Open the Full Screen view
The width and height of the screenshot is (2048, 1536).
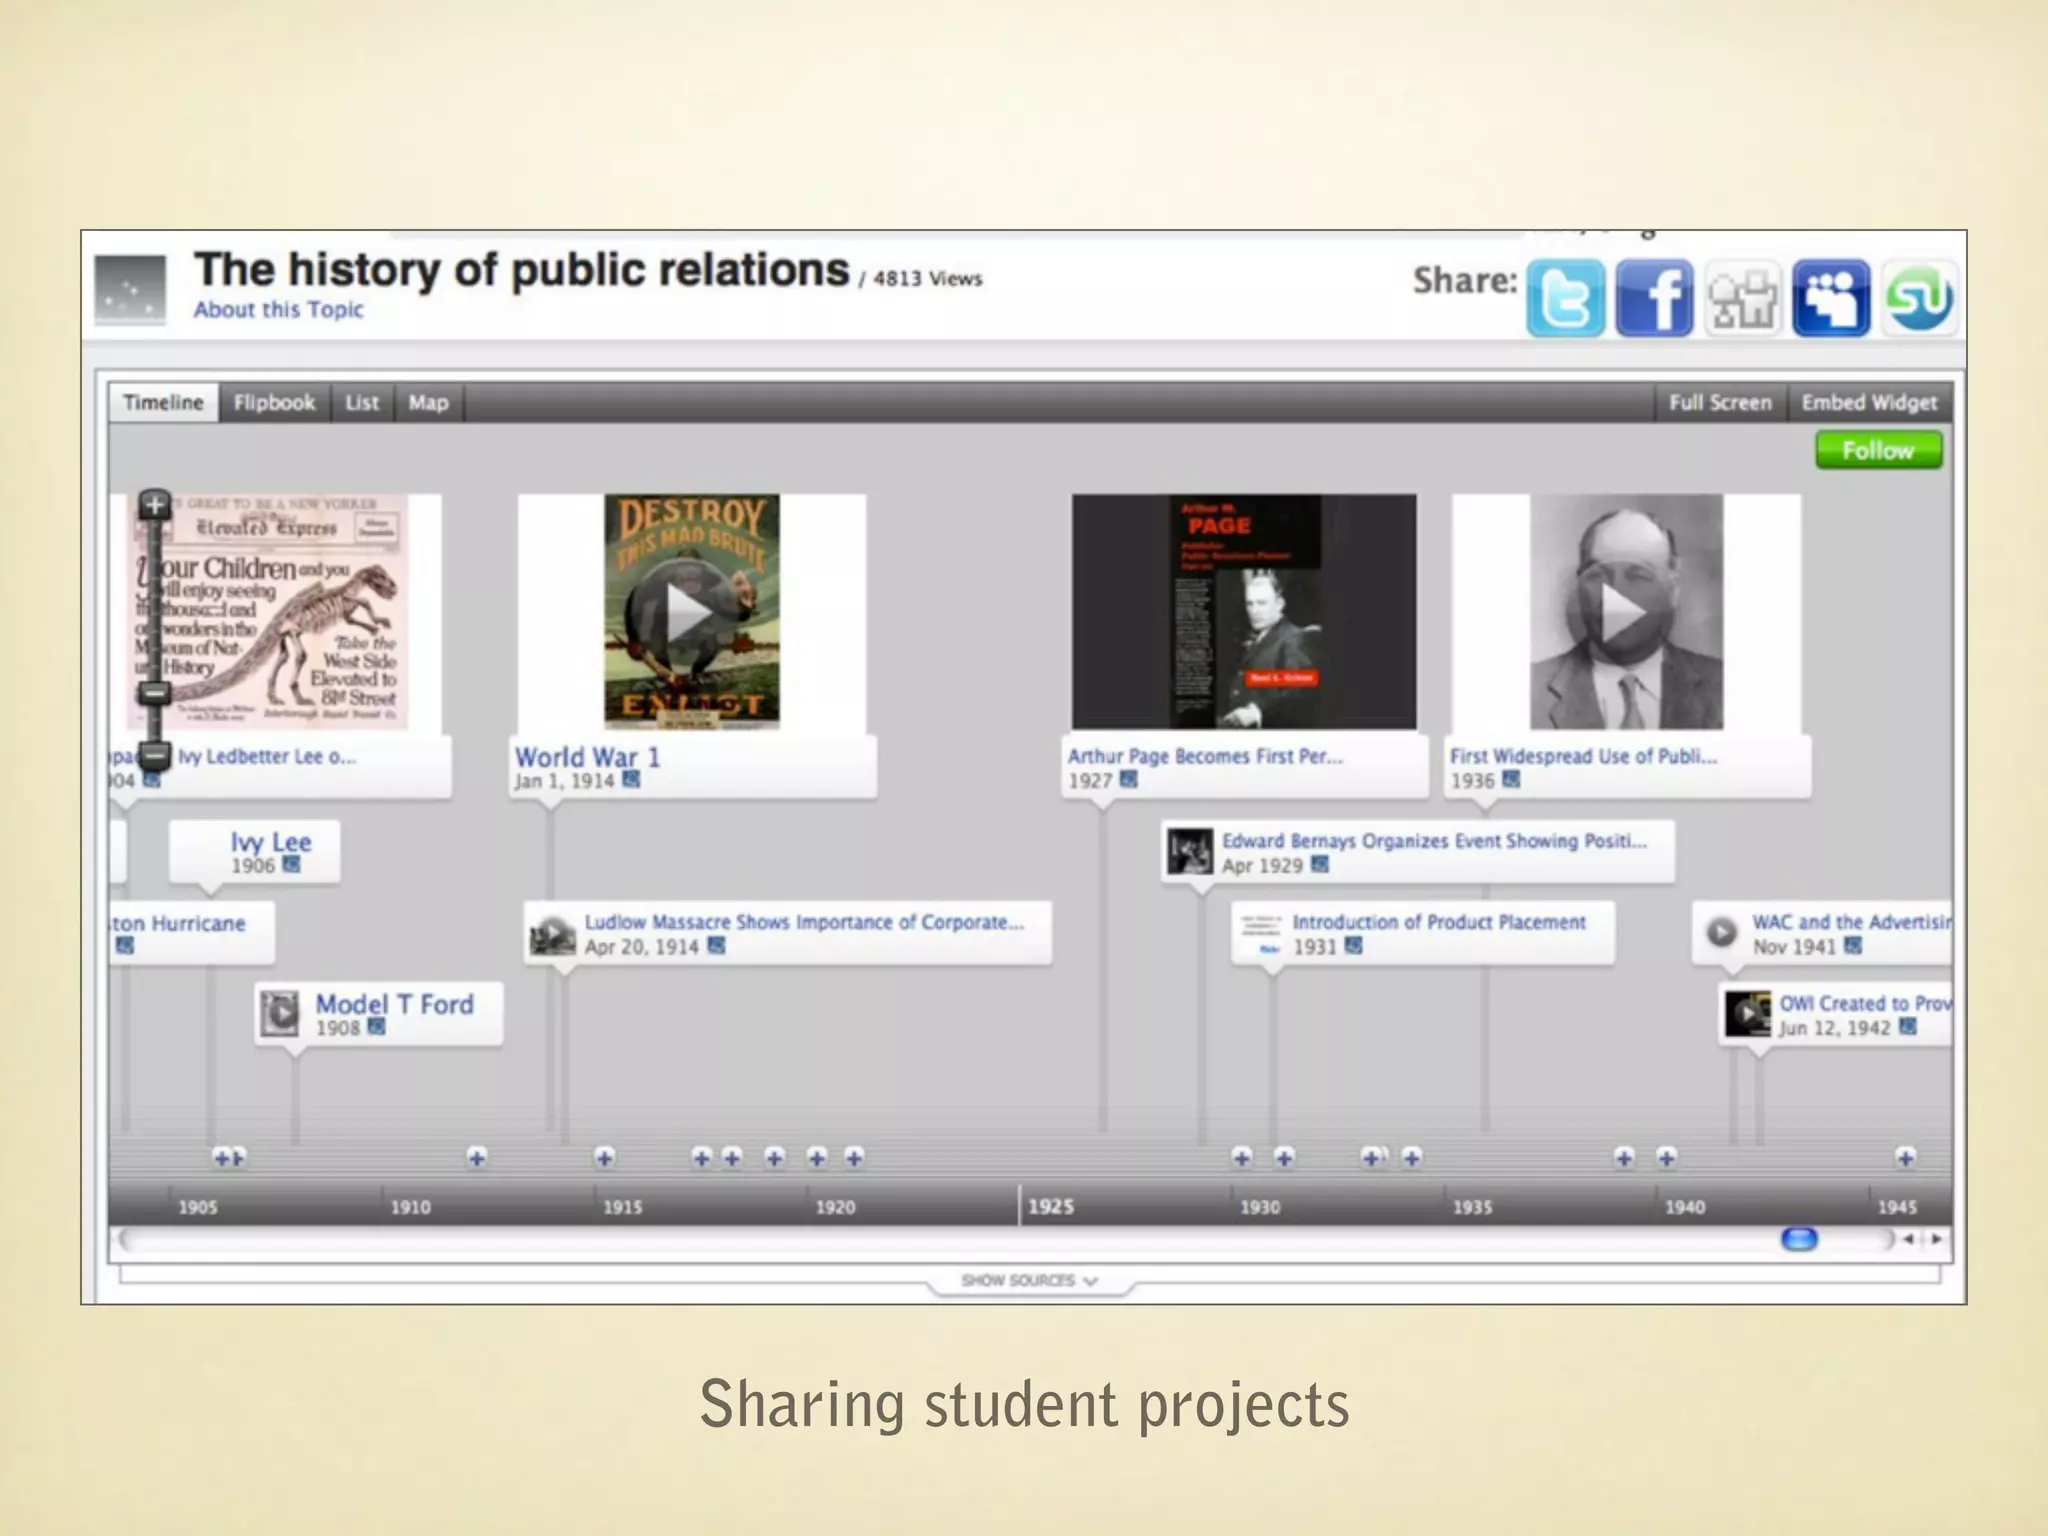click(x=1720, y=402)
